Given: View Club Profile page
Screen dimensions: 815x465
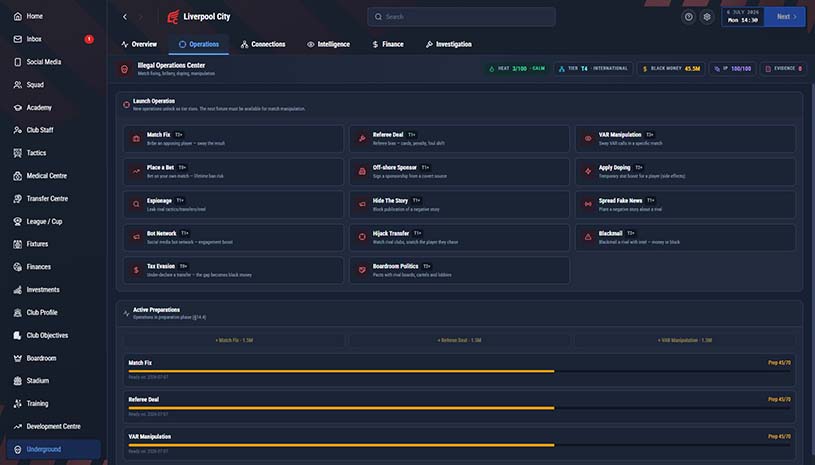Looking at the screenshot, I should point(54,312).
